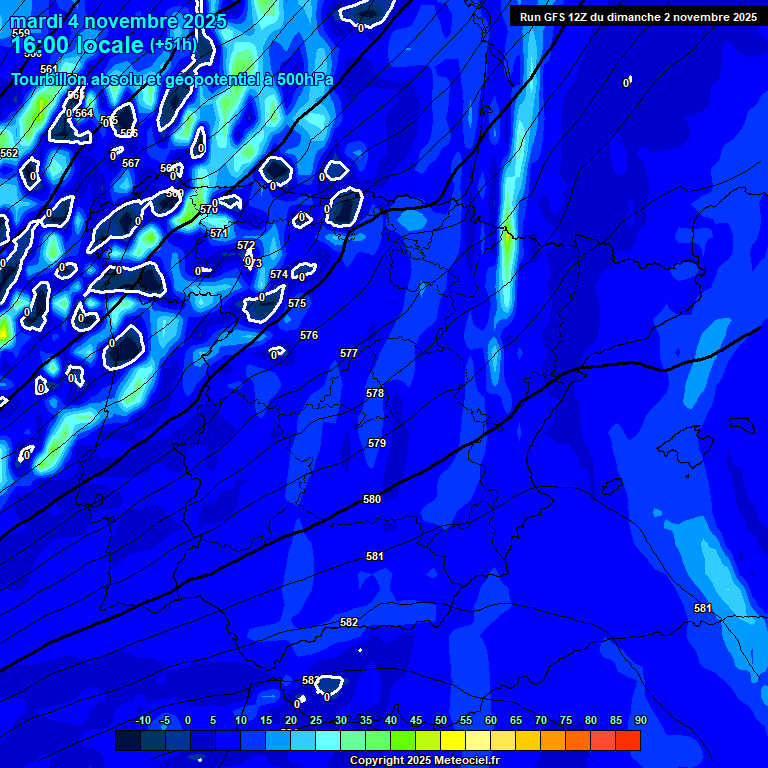768x768 pixels.
Task: Click the 577 geopotential contour label
Action: (349, 353)
